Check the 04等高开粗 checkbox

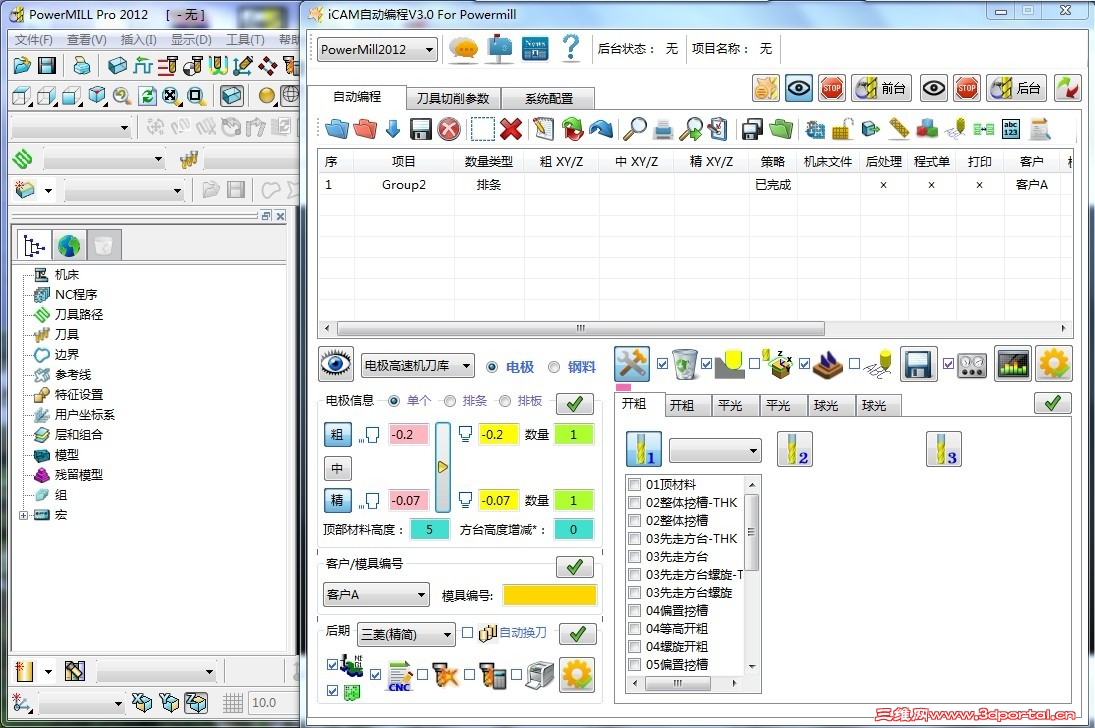click(x=635, y=629)
